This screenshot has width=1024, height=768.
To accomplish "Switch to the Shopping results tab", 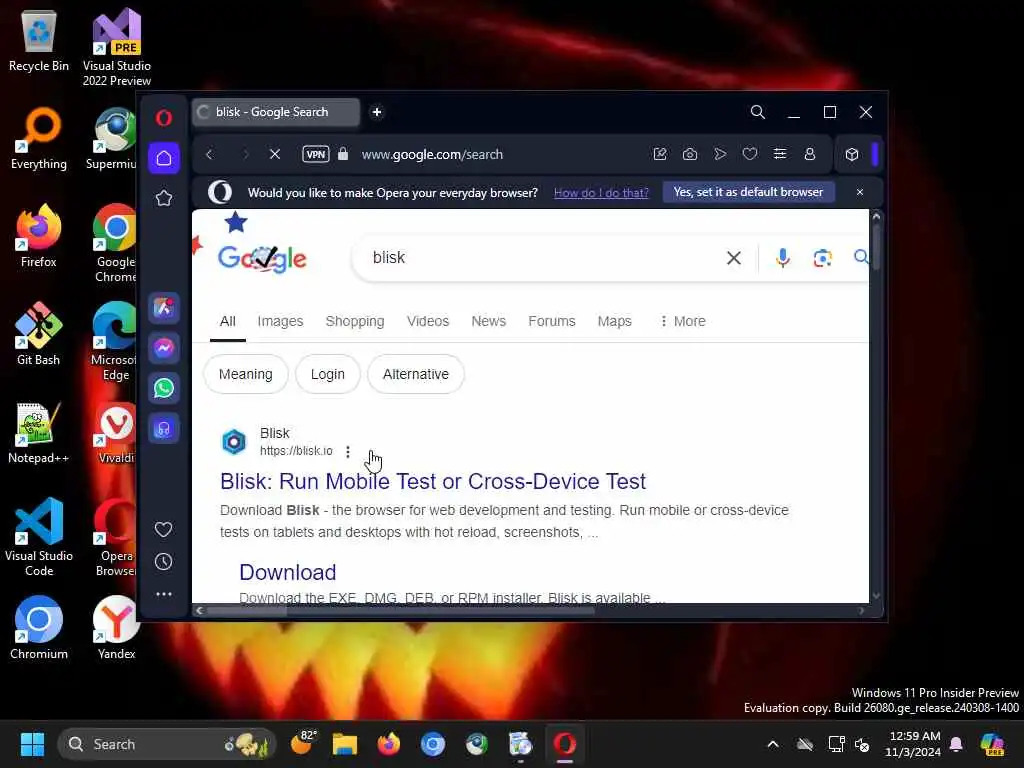I will tap(355, 321).
